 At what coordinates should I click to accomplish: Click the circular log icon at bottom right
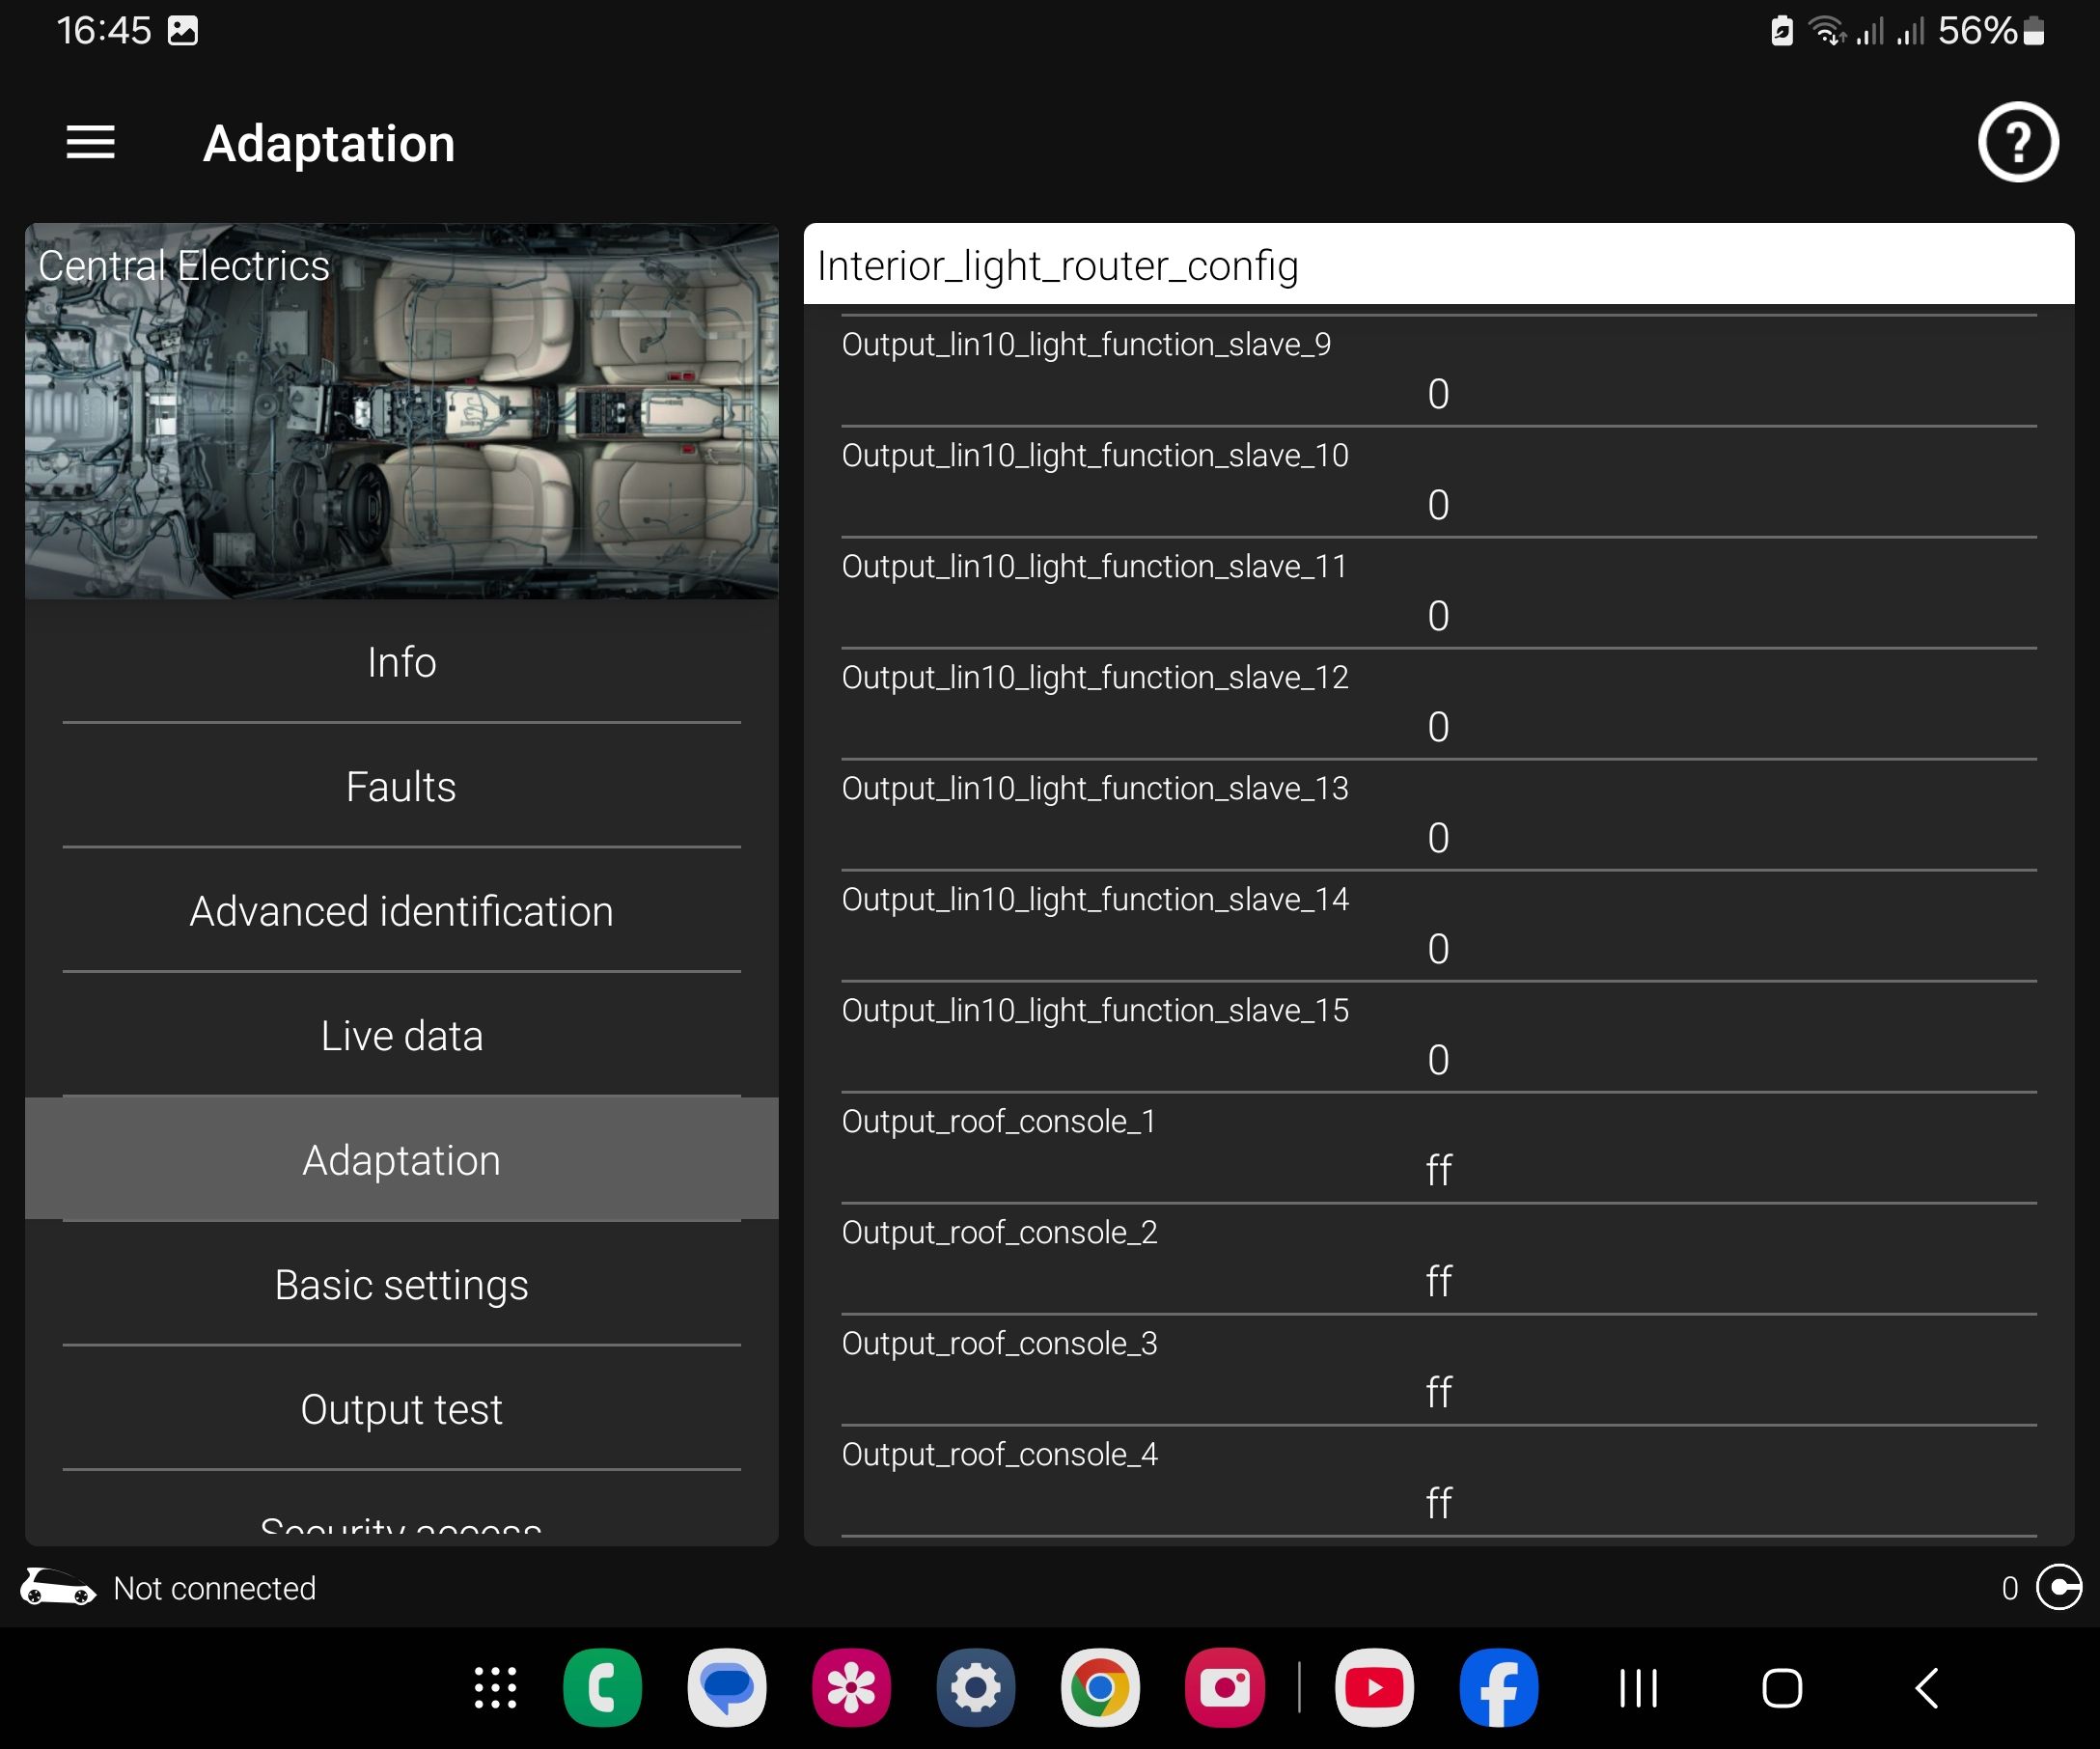point(2058,1587)
